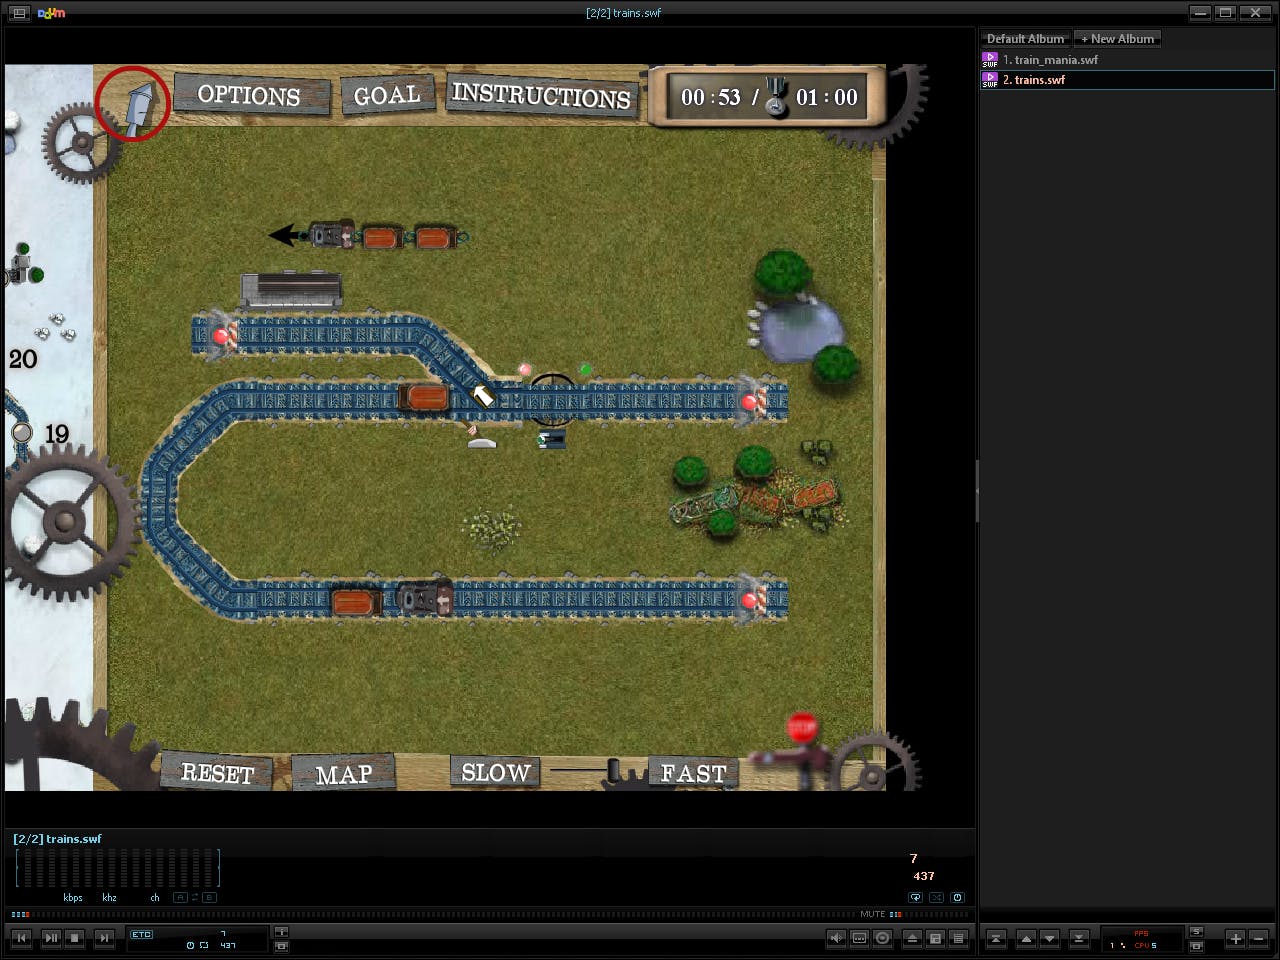Move playlist item down
Screen dimensions: 1280x960
(x=1049, y=938)
